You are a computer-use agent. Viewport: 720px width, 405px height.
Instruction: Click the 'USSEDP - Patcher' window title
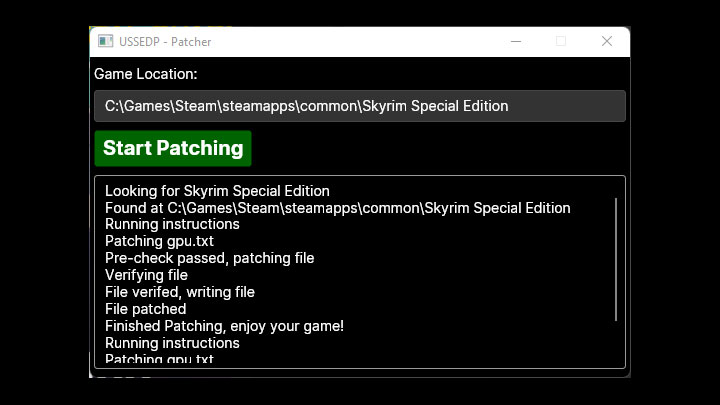pyautogui.click(x=165, y=42)
